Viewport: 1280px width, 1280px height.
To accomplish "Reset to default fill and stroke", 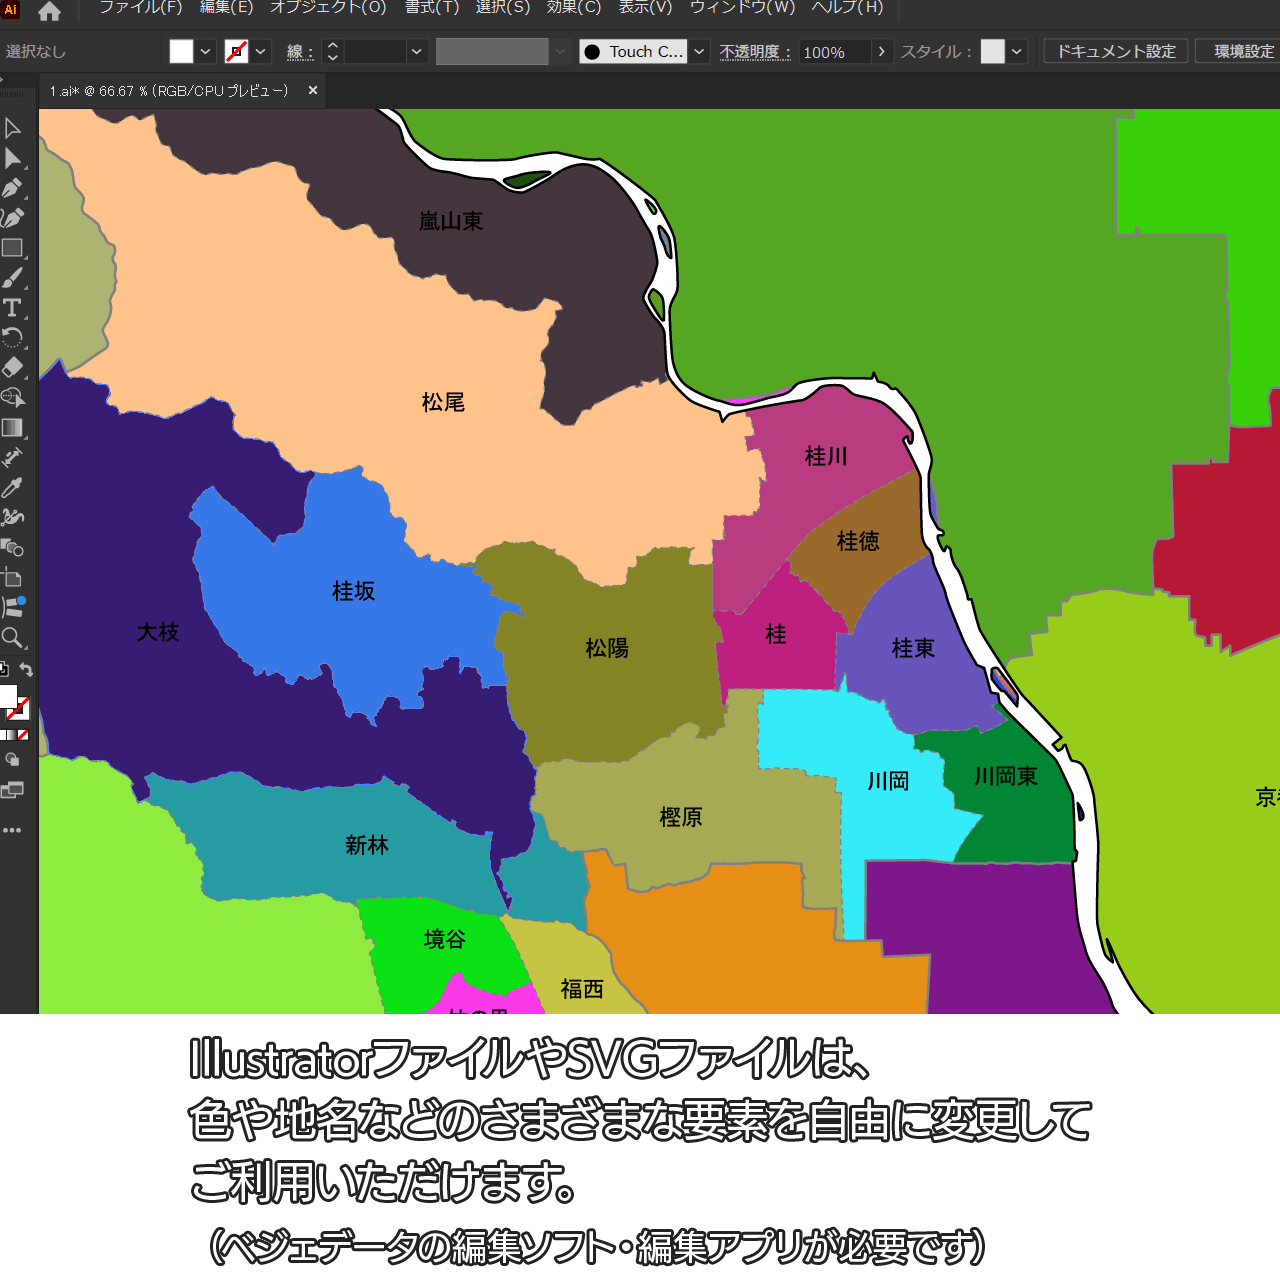I will tap(4, 669).
